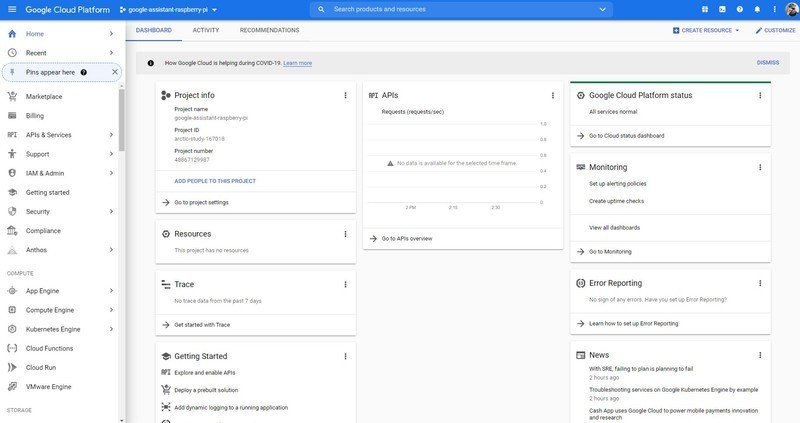Click the Customize dashboard button

775,30
